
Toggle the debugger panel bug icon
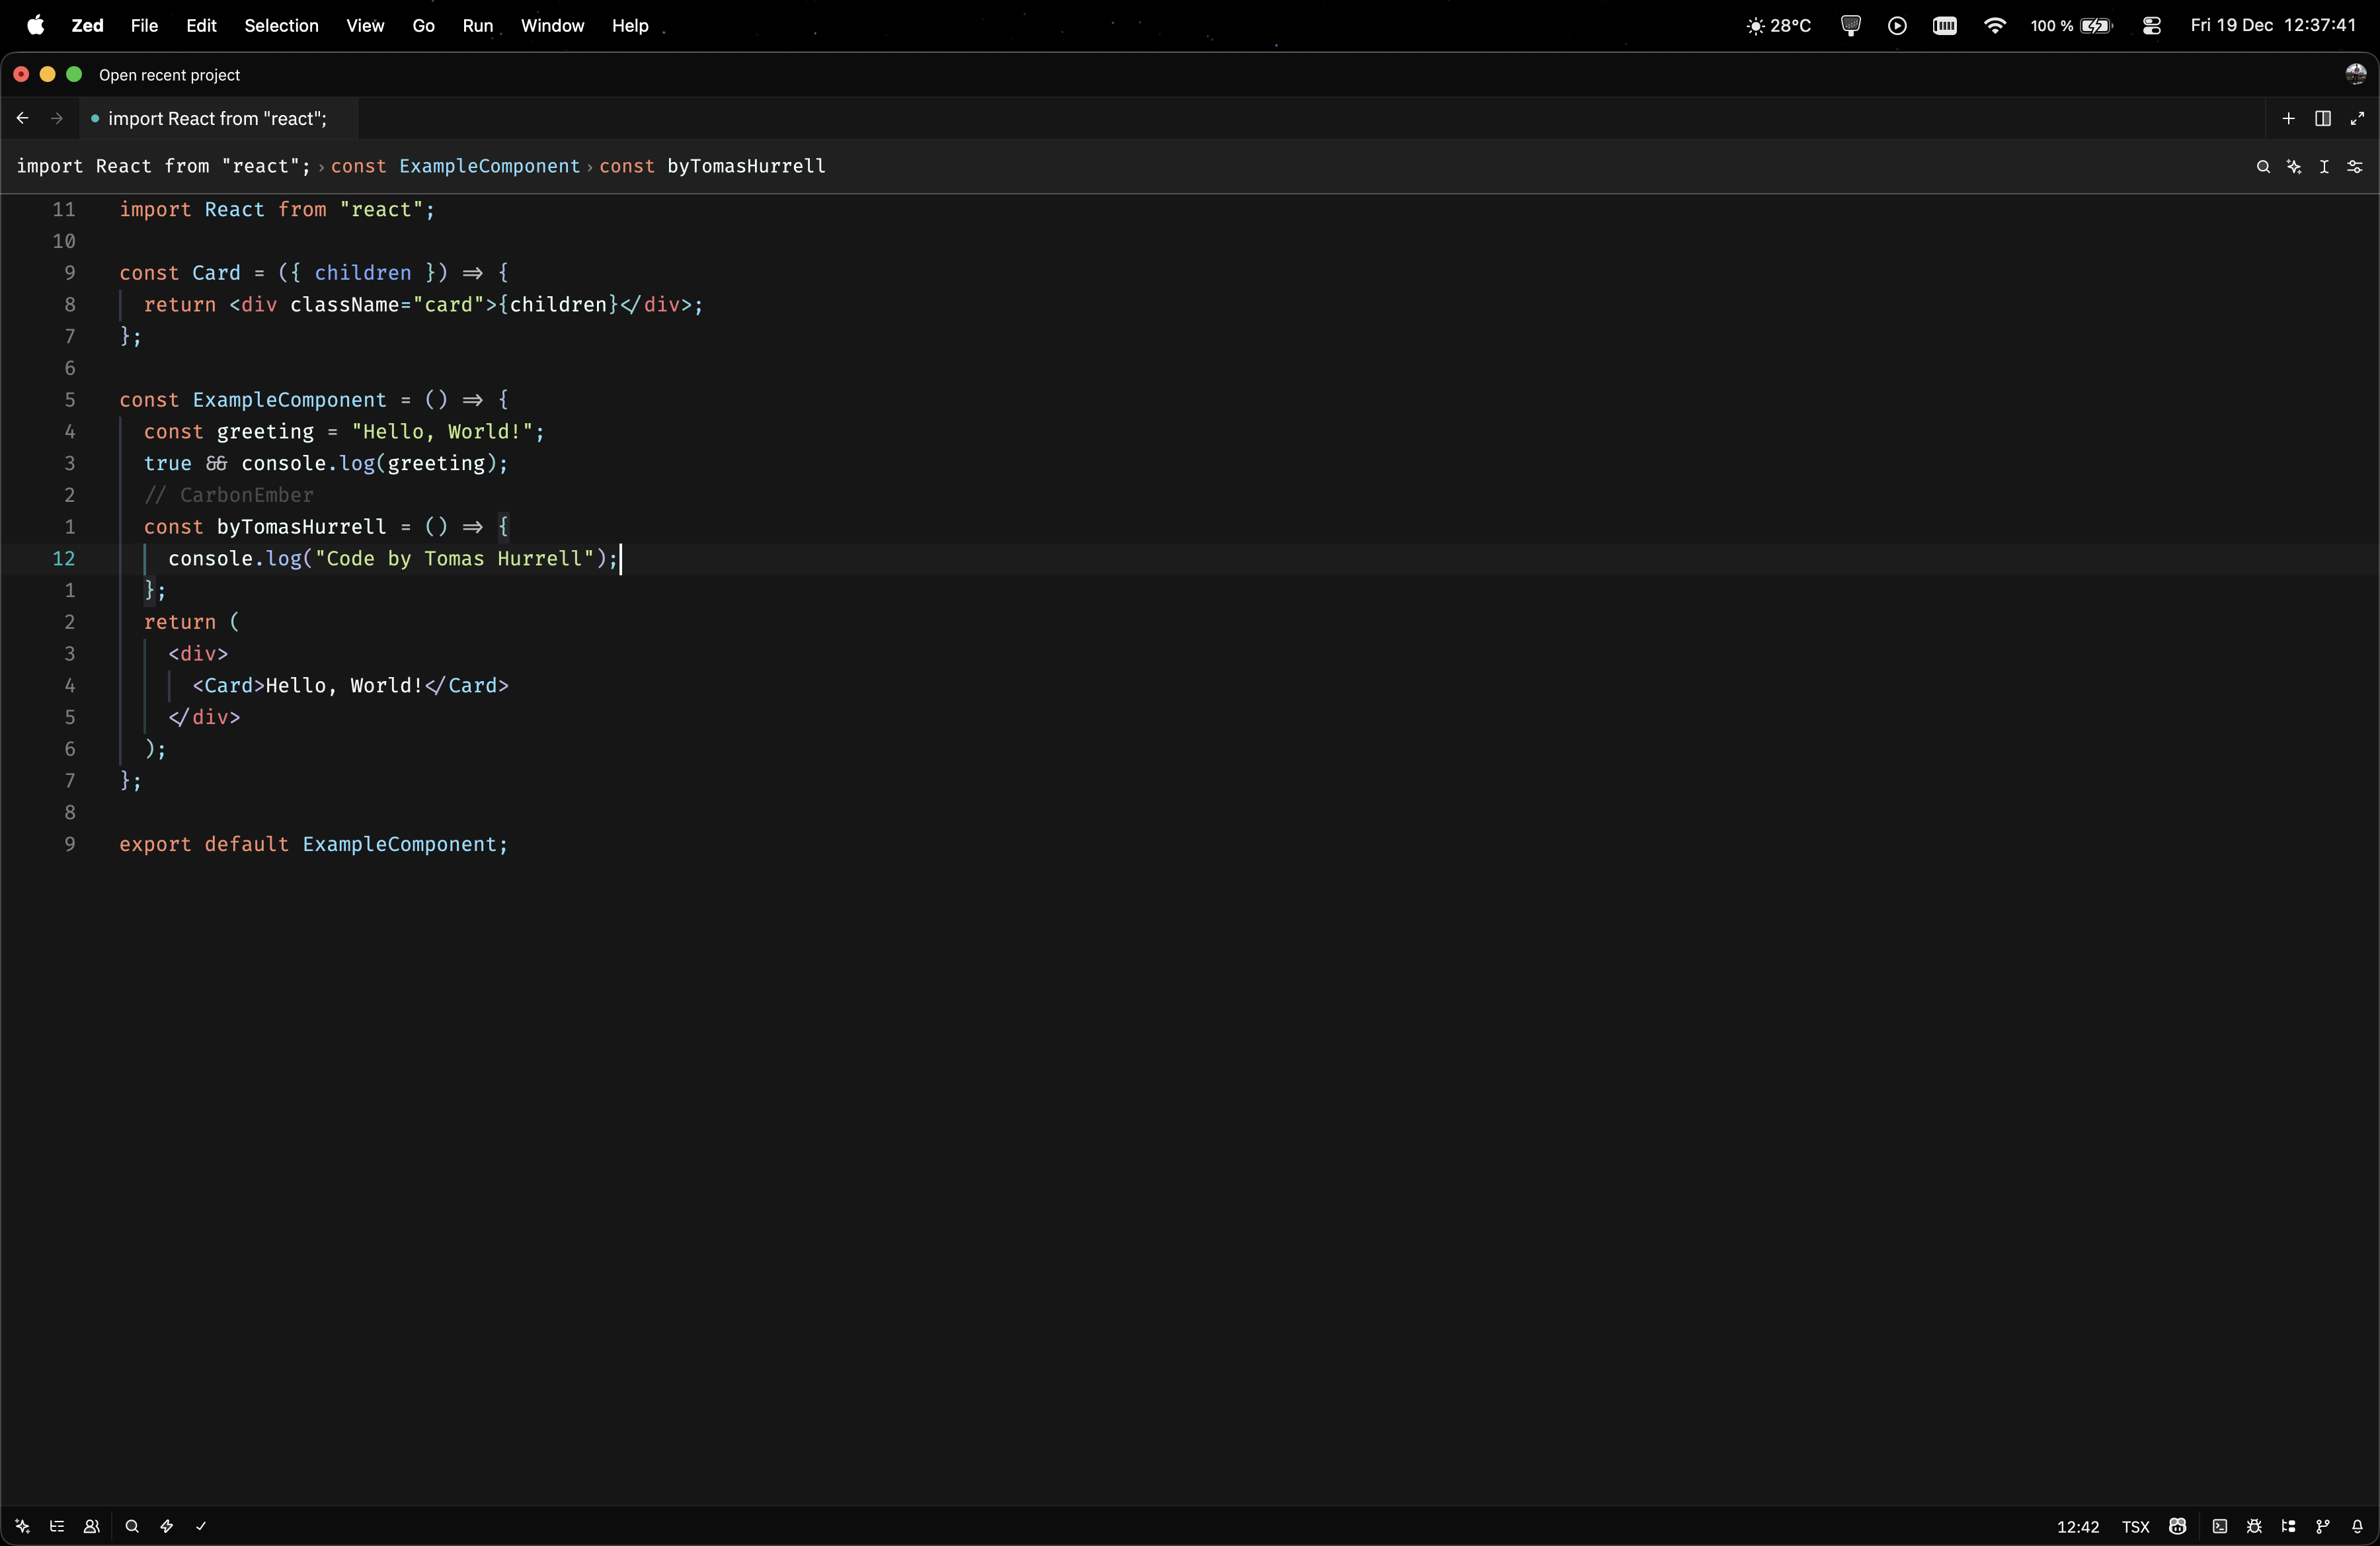tap(2254, 1526)
